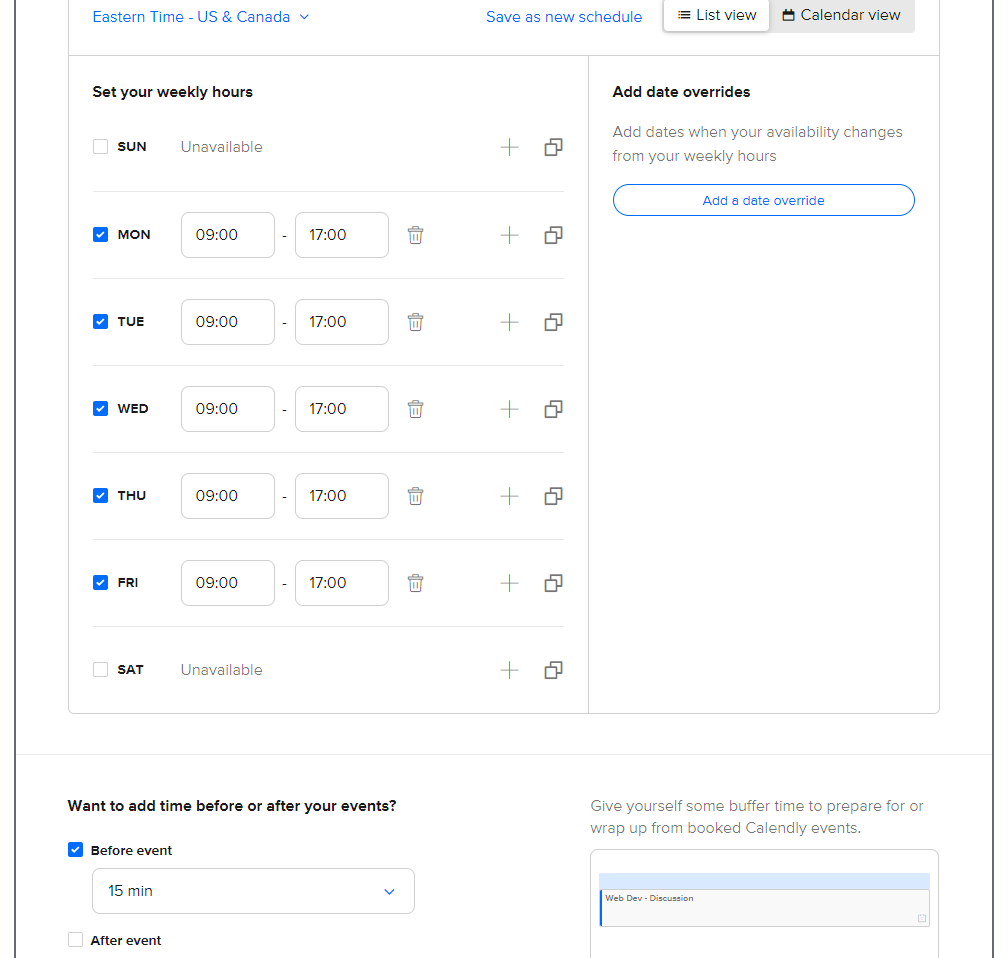Edit Monday end time 17:00
This screenshot has height=958, width=1008.
(x=341, y=235)
